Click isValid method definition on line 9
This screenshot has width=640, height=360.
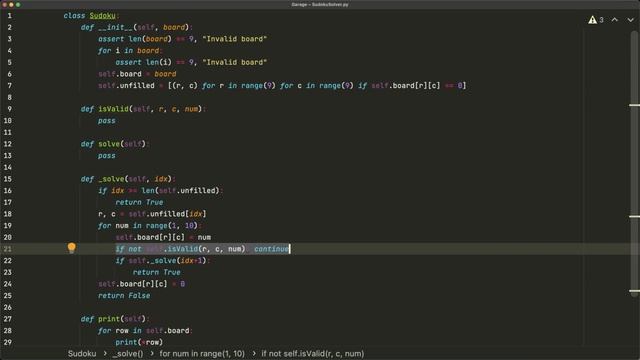tap(113, 109)
